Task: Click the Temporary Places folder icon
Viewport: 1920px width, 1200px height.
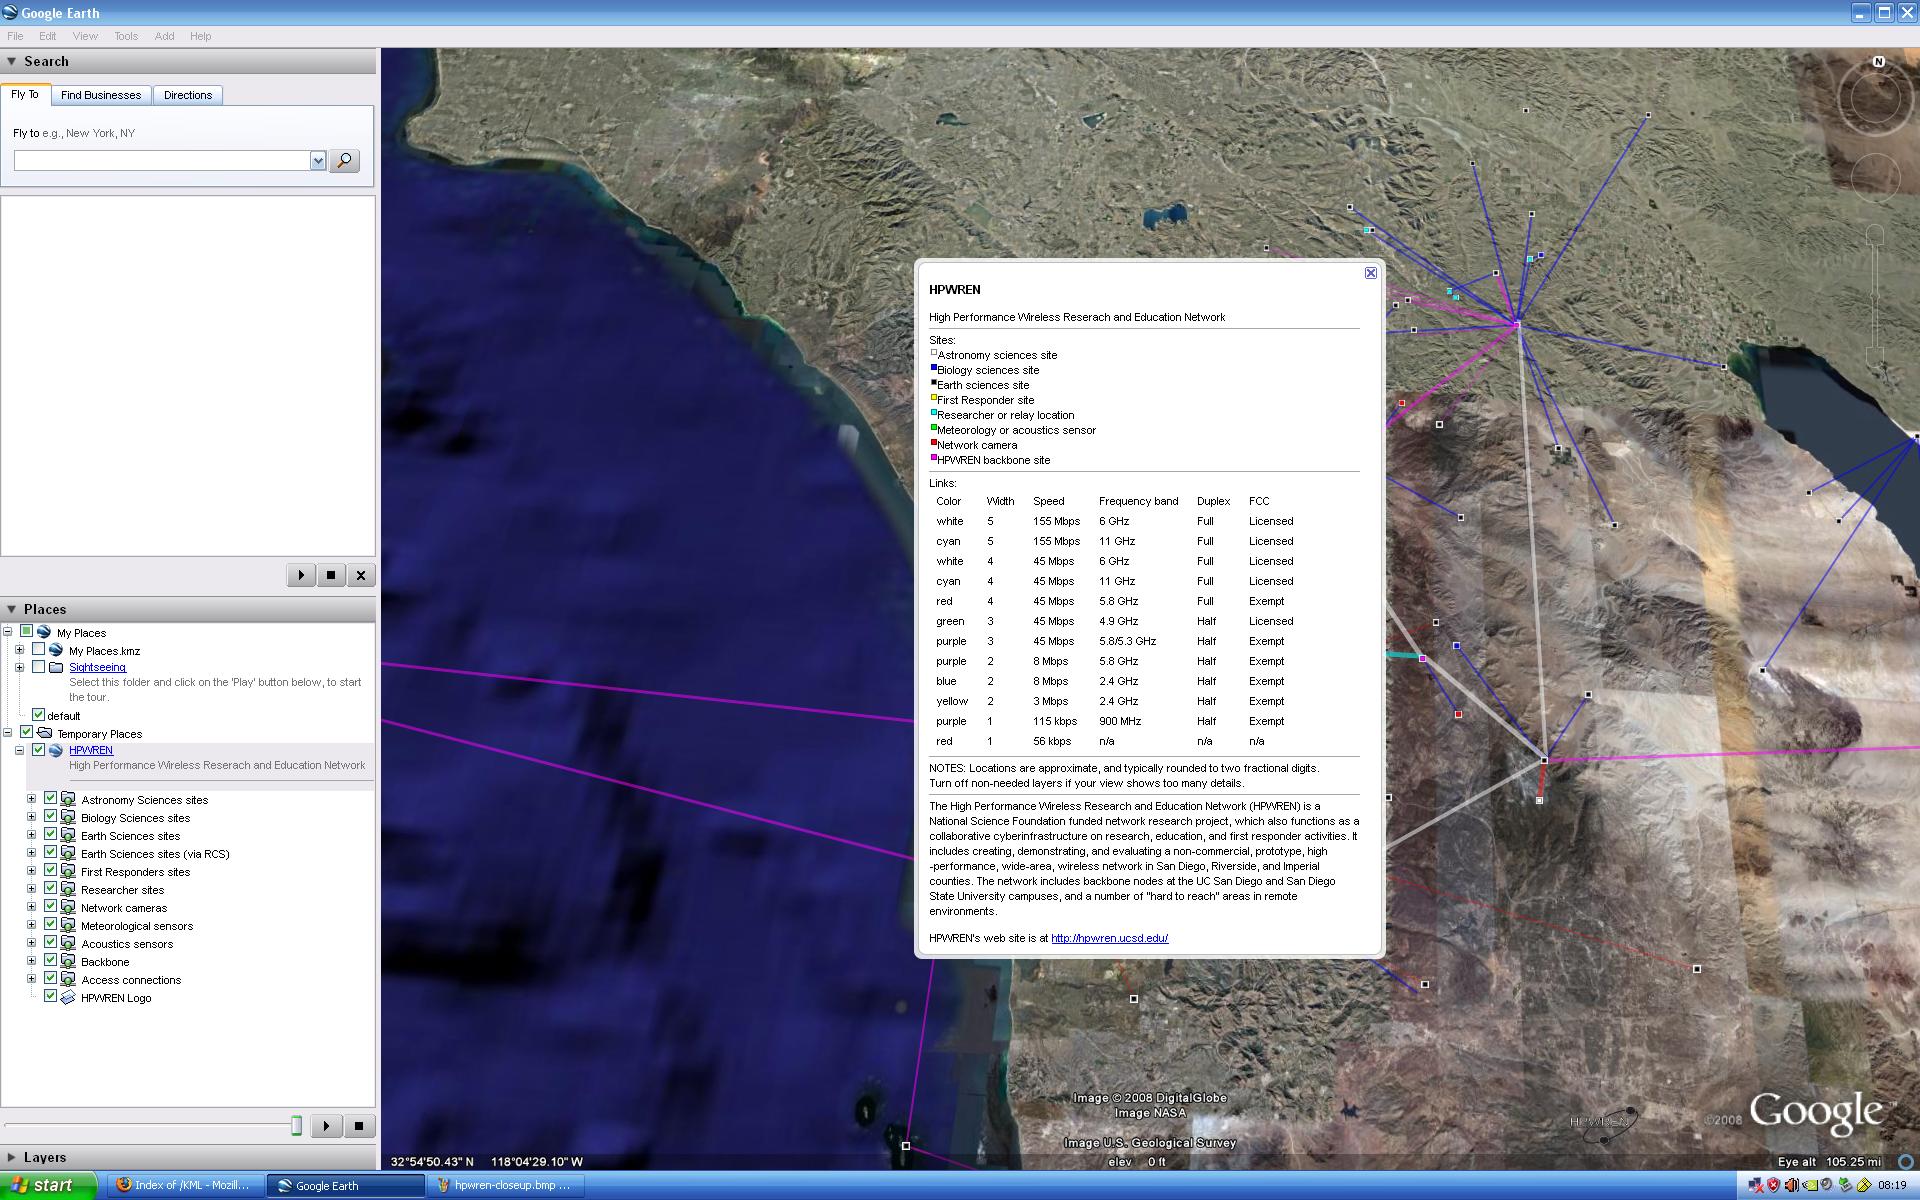Action: [44, 733]
